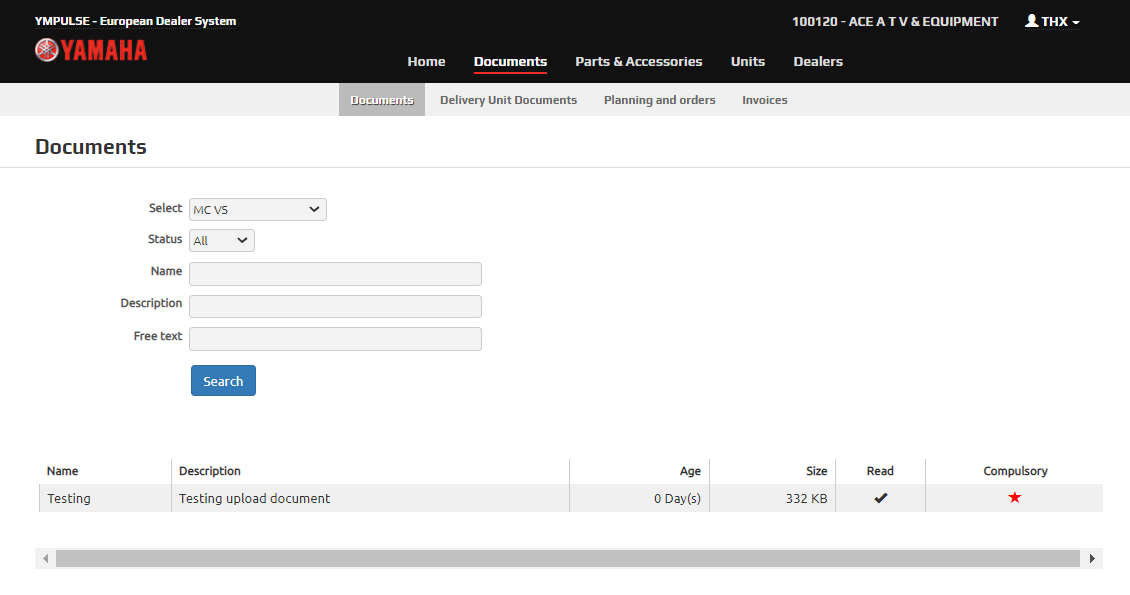Open the Documents main menu
Viewport: 1130px width, 595px height.
click(x=510, y=62)
